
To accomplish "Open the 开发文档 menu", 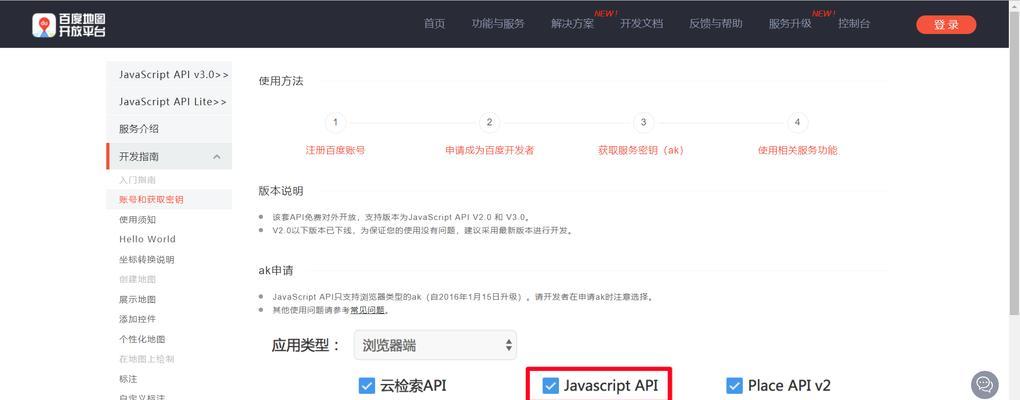I will pos(641,24).
